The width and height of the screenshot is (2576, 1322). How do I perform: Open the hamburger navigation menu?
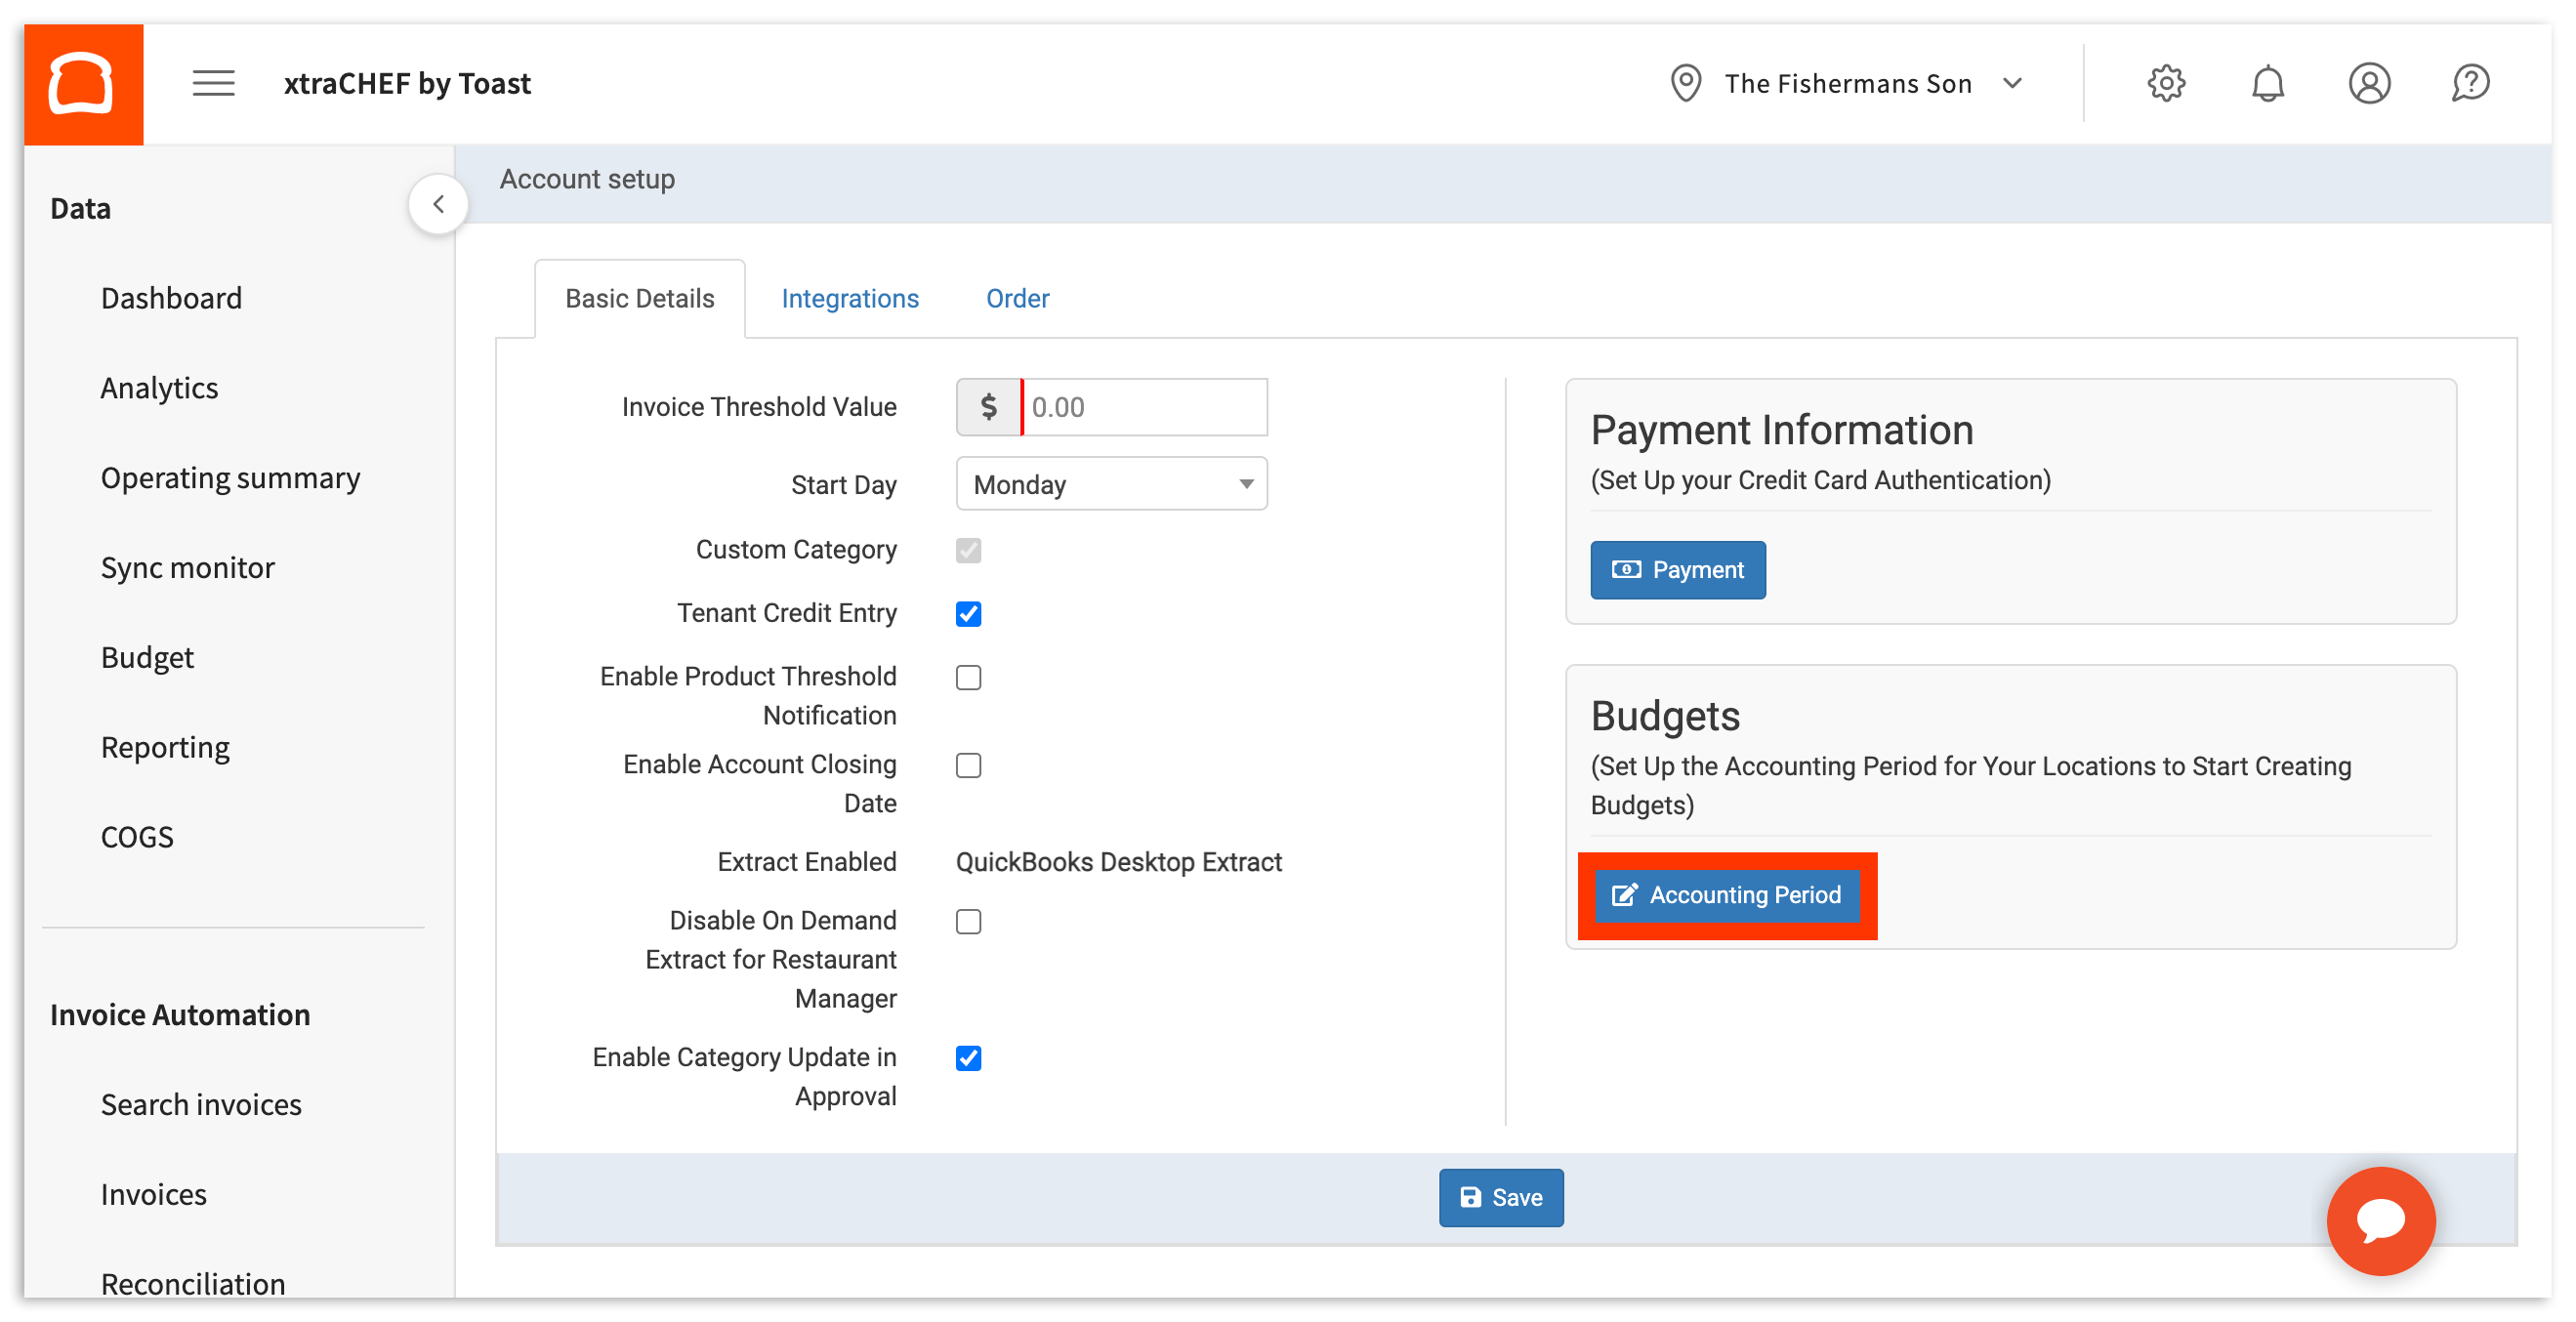pos(212,83)
